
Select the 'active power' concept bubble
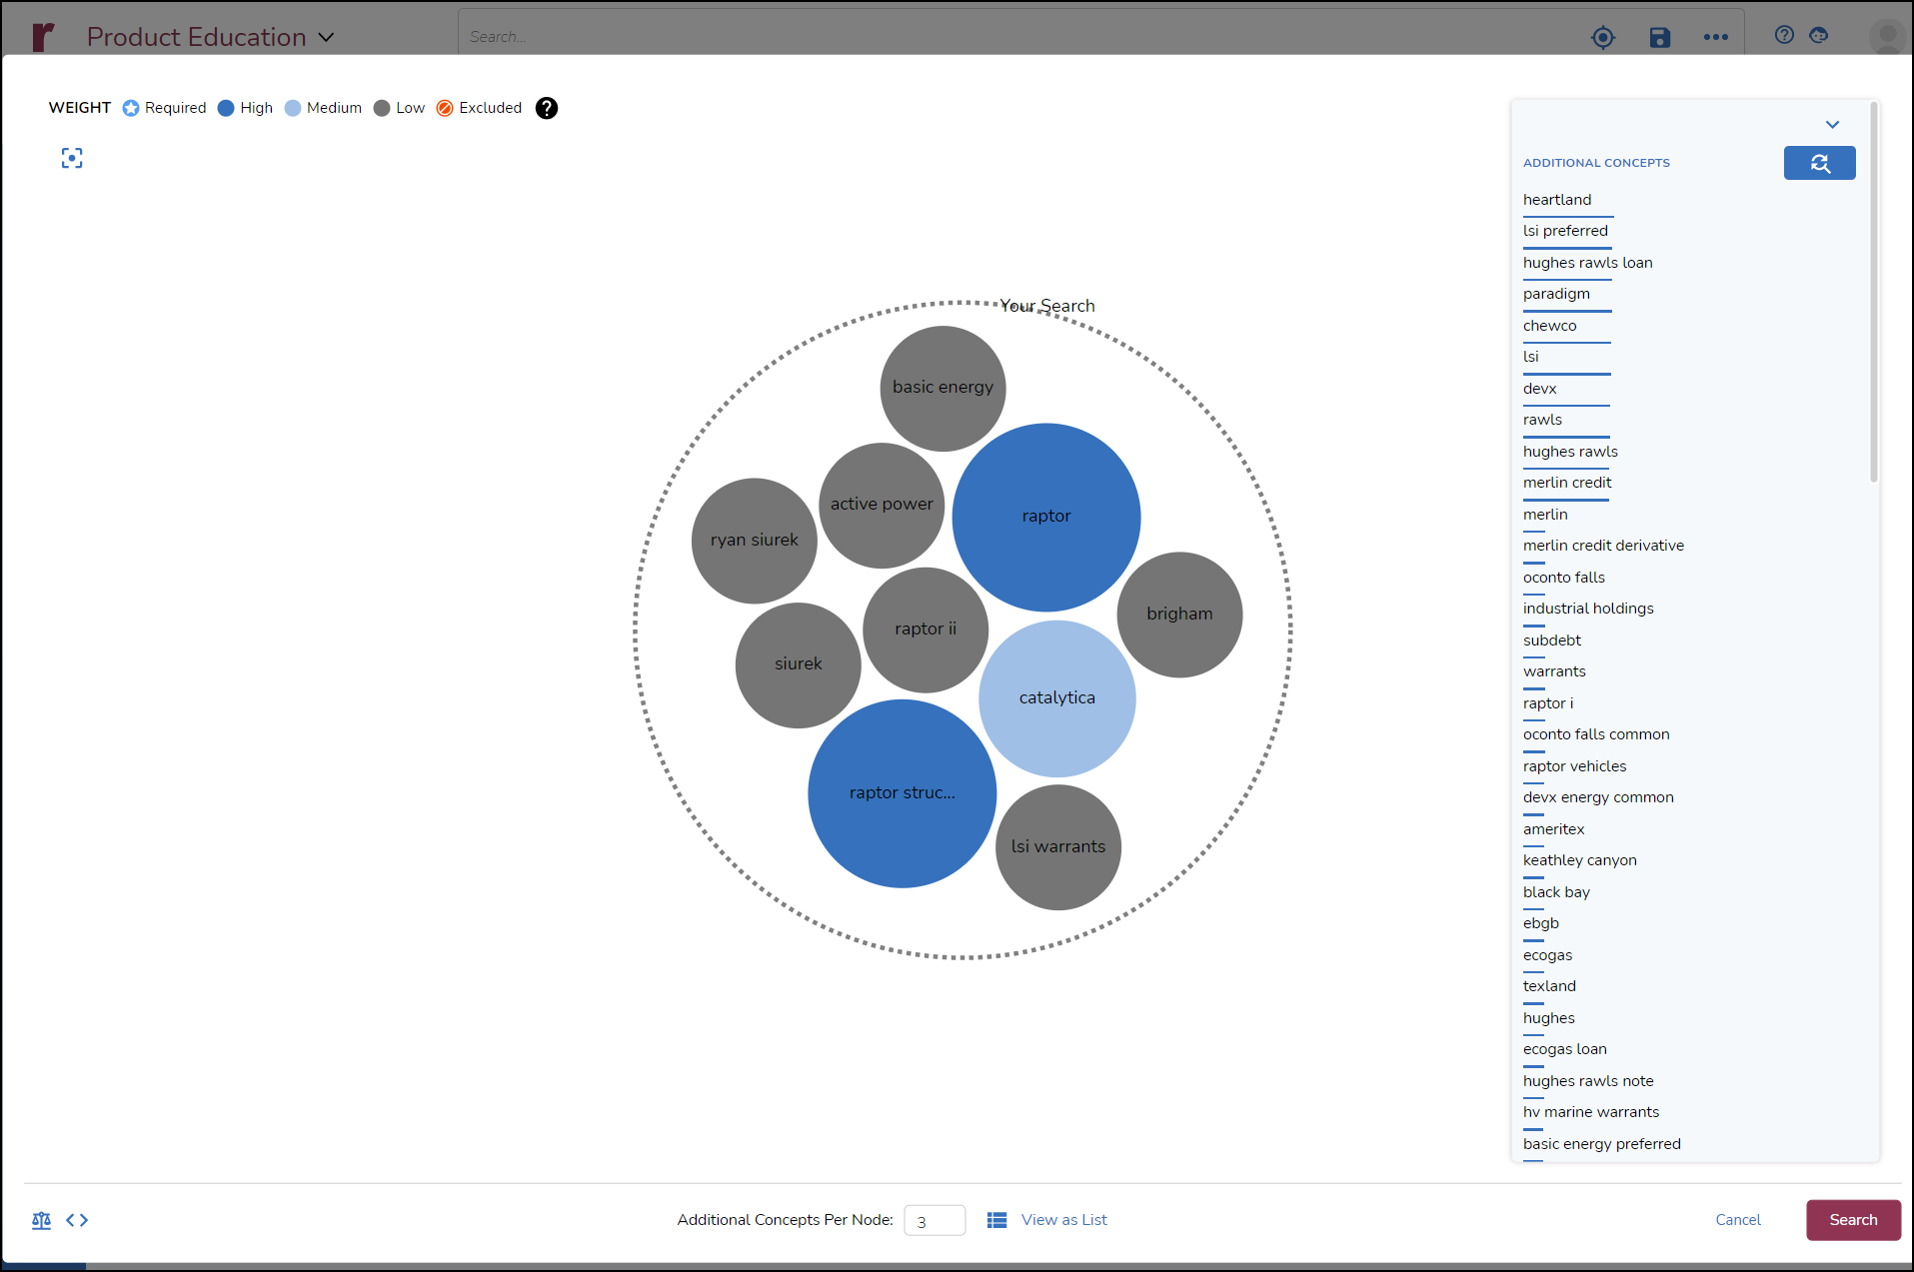(x=881, y=505)
